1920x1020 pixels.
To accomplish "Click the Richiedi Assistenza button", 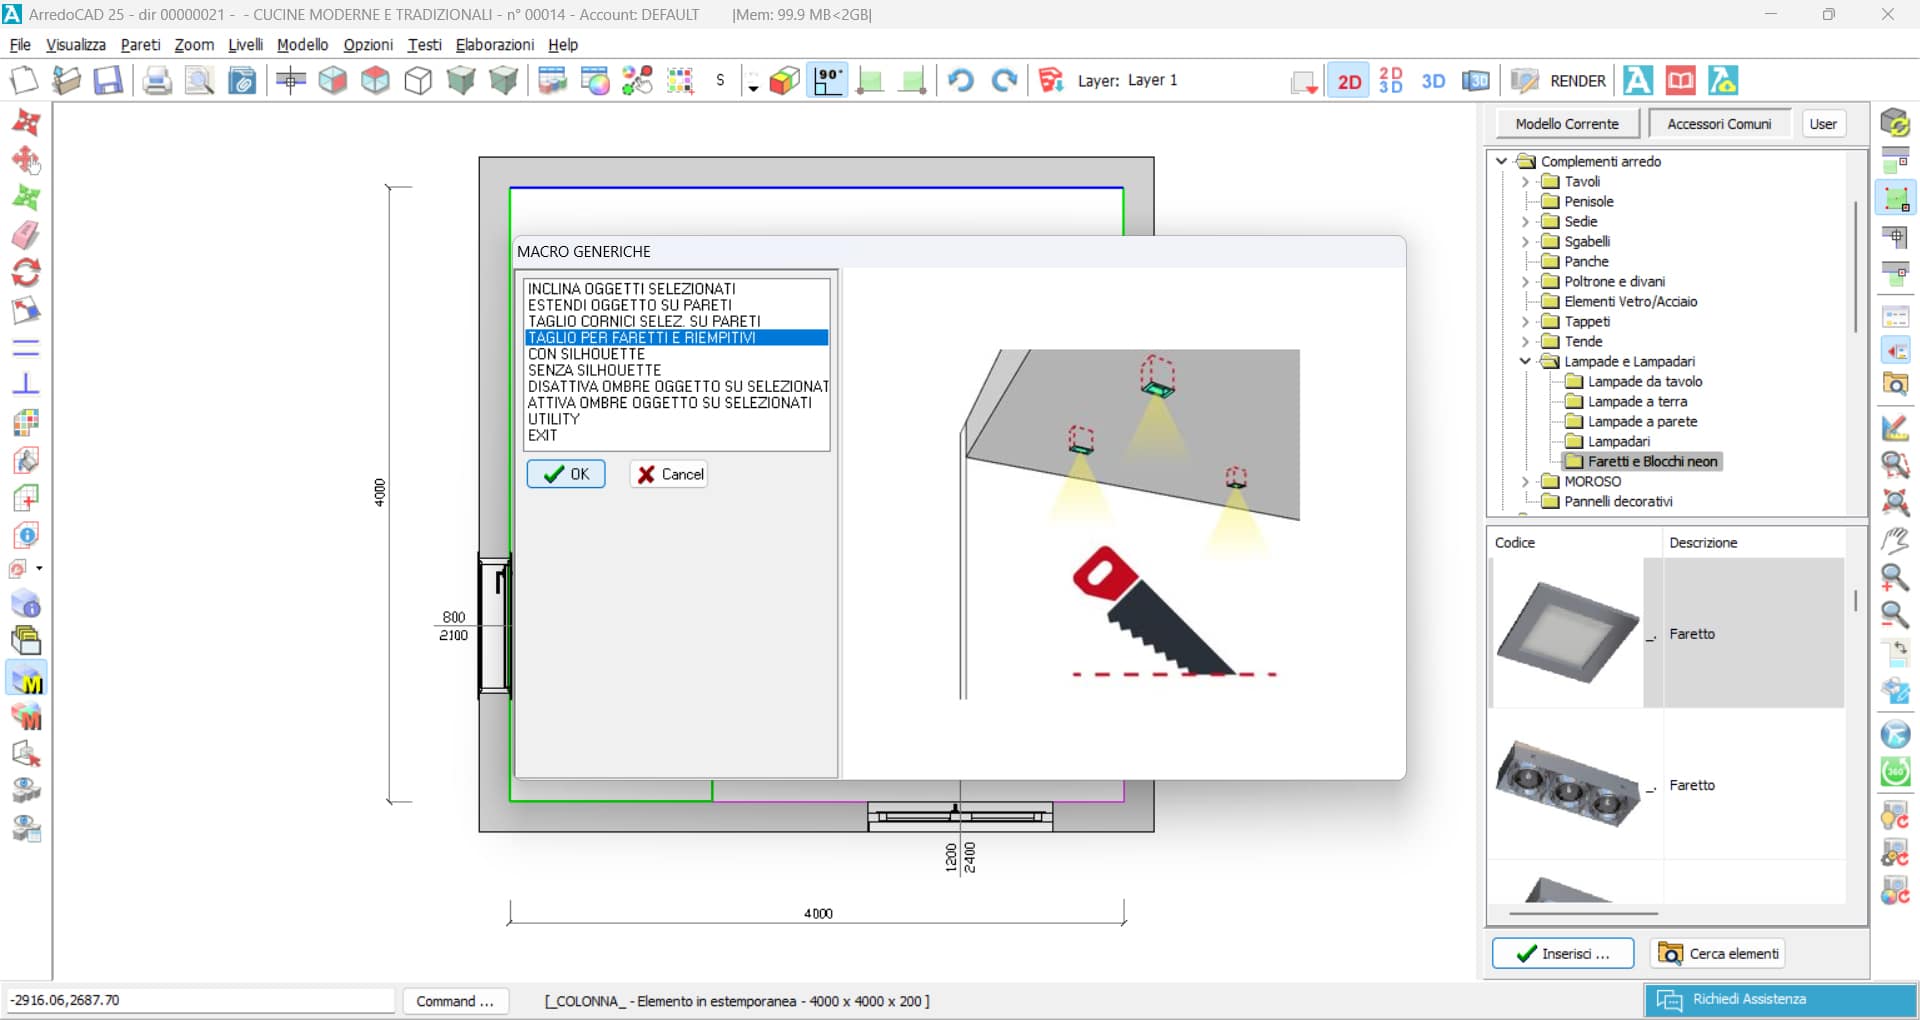I will (1780, 1000).
